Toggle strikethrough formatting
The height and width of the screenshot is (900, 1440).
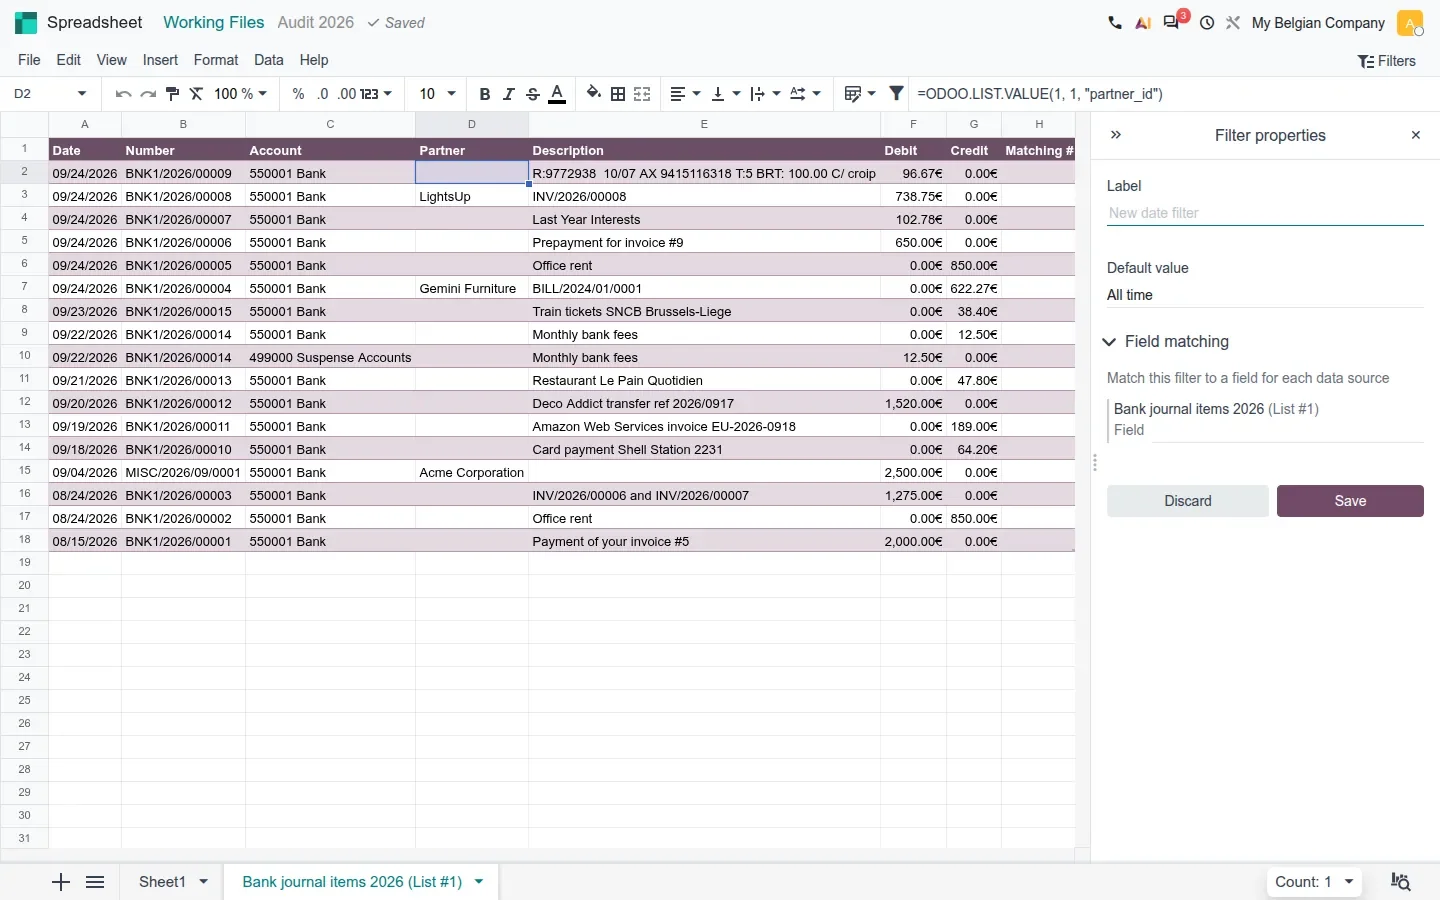533,94
